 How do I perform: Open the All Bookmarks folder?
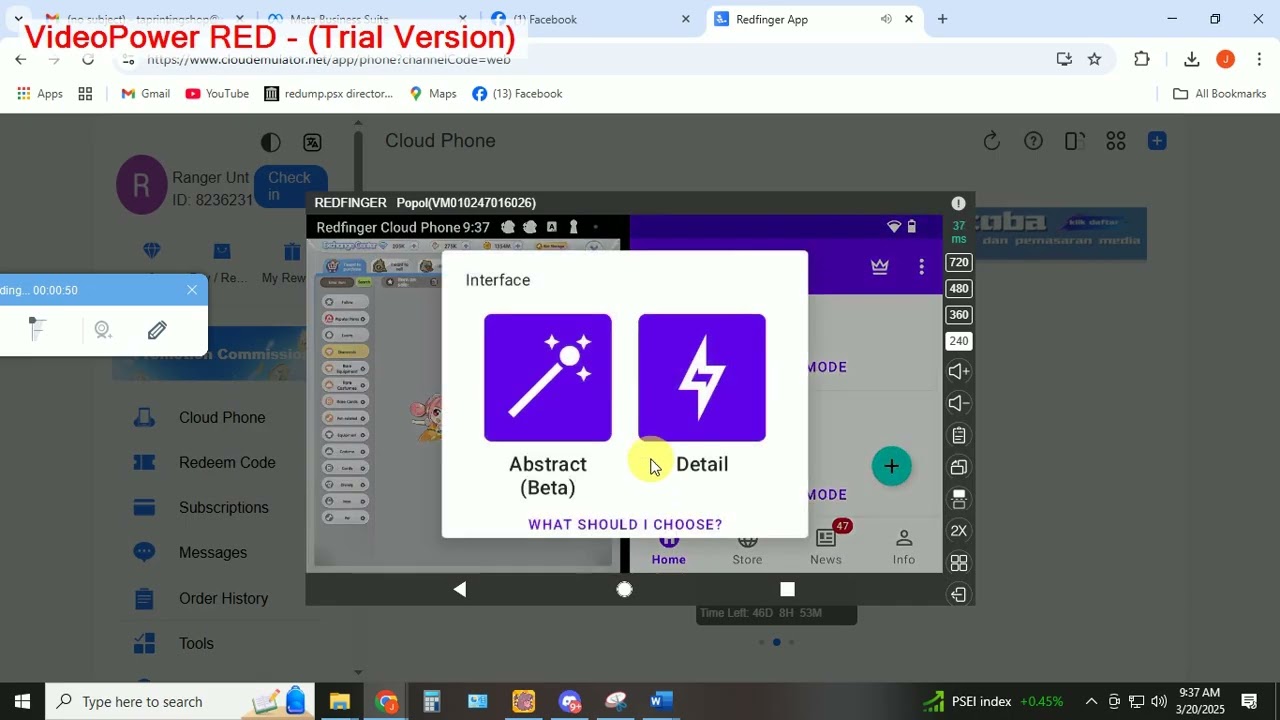[1220, 94]
